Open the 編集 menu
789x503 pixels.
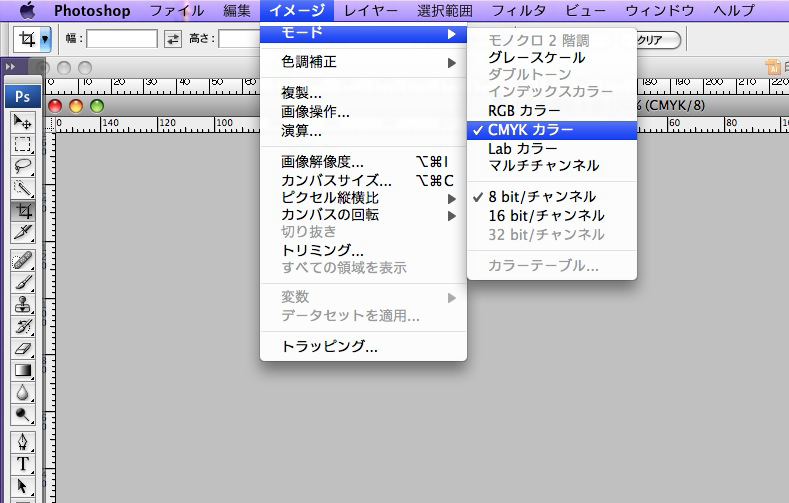[237, 11]
